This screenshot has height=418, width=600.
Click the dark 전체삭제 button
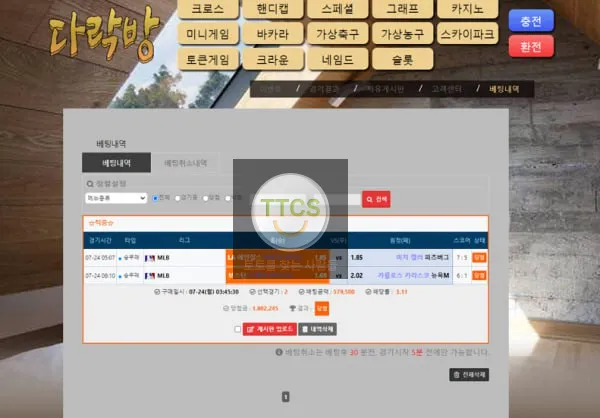(469, 375)
